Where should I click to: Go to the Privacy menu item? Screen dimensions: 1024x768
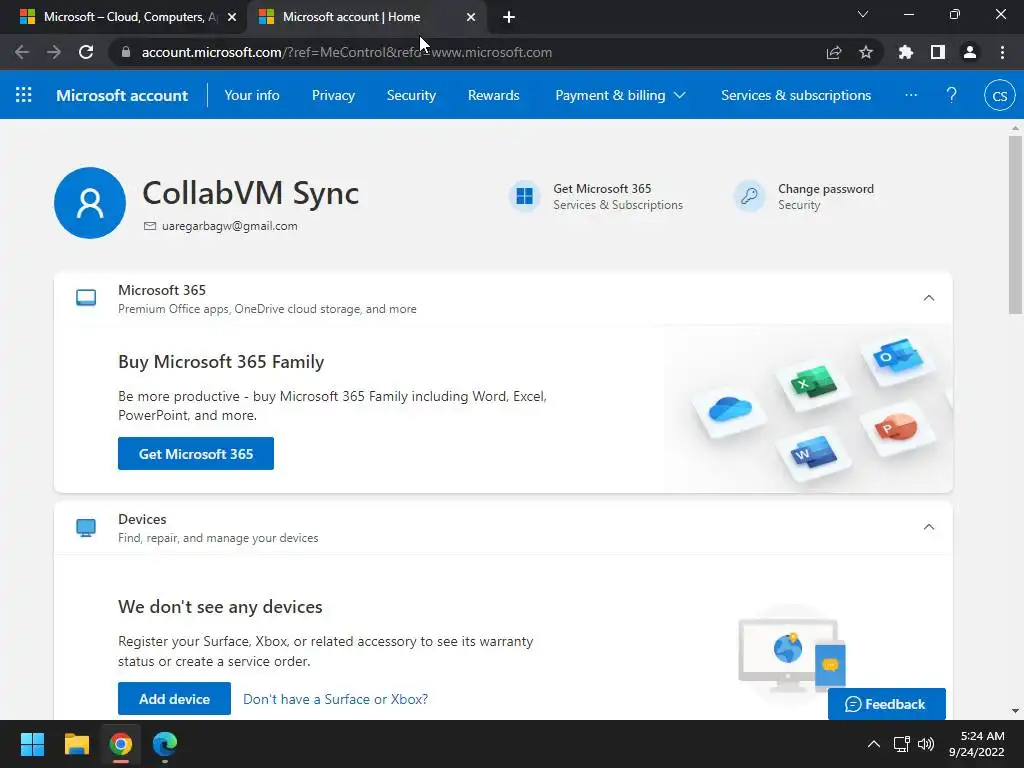[x=333, y=95]
